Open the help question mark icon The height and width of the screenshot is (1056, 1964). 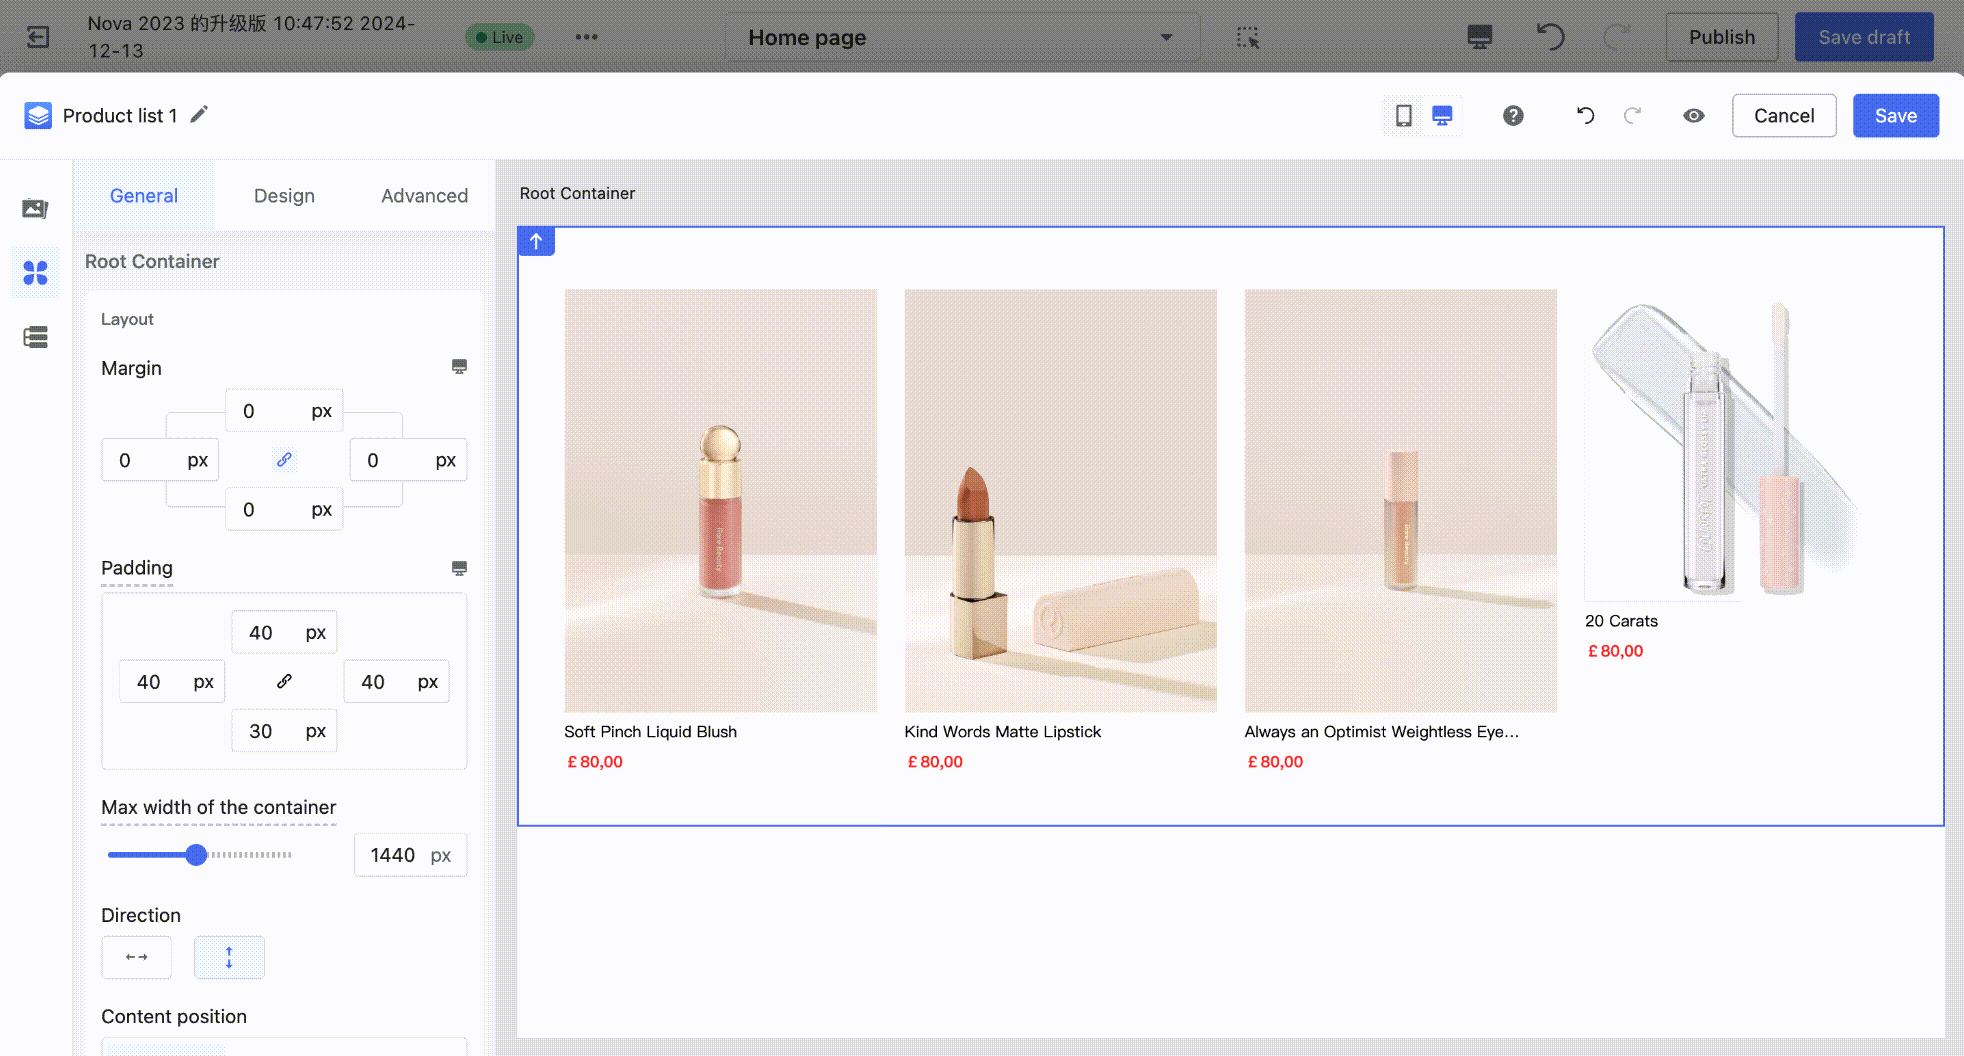point(1513,116)
